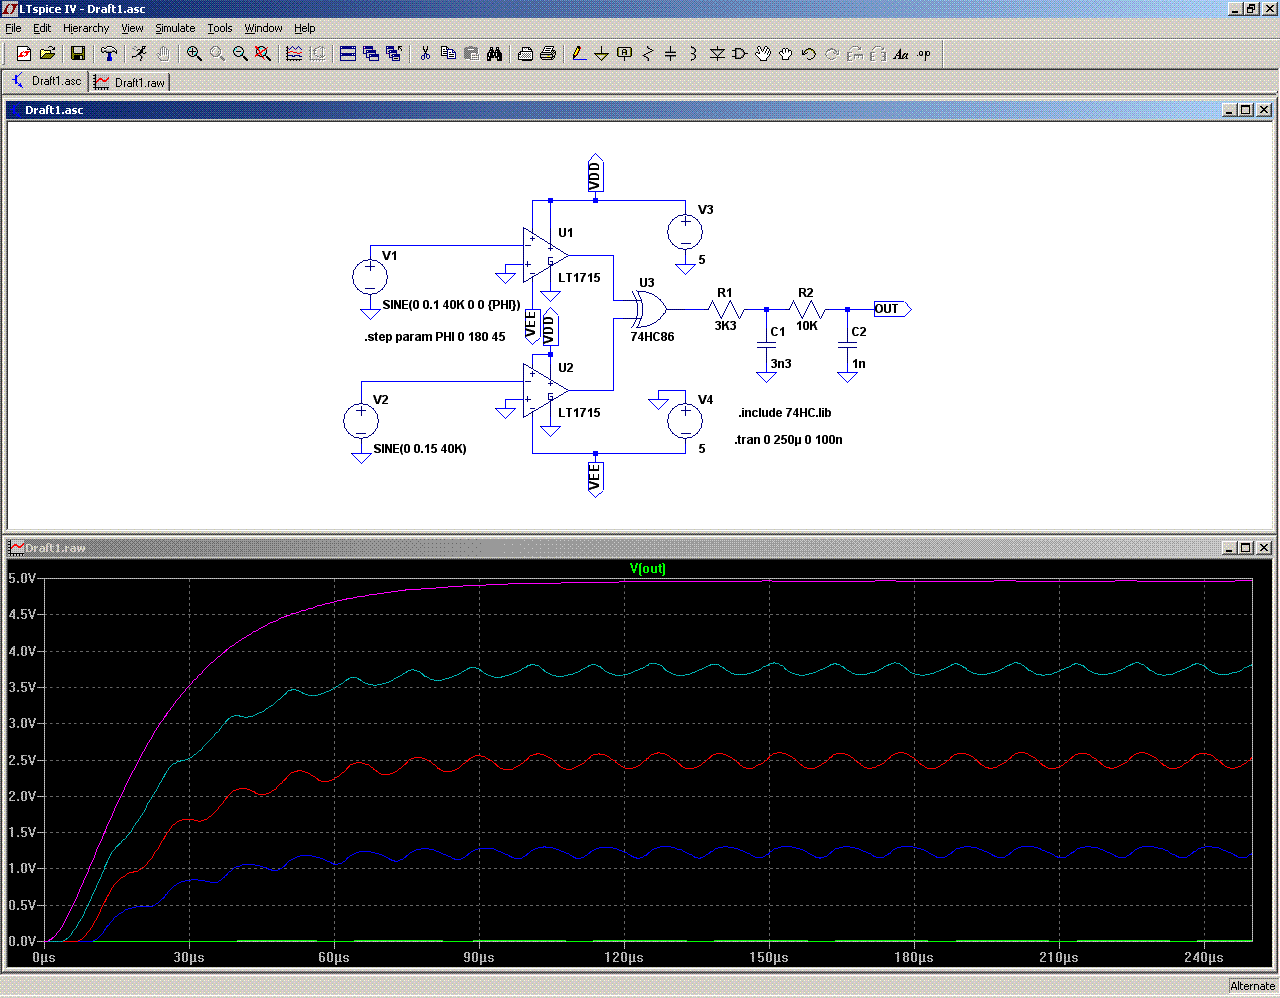Click the 74HC86 XOR gate symbol

point(650,310)
